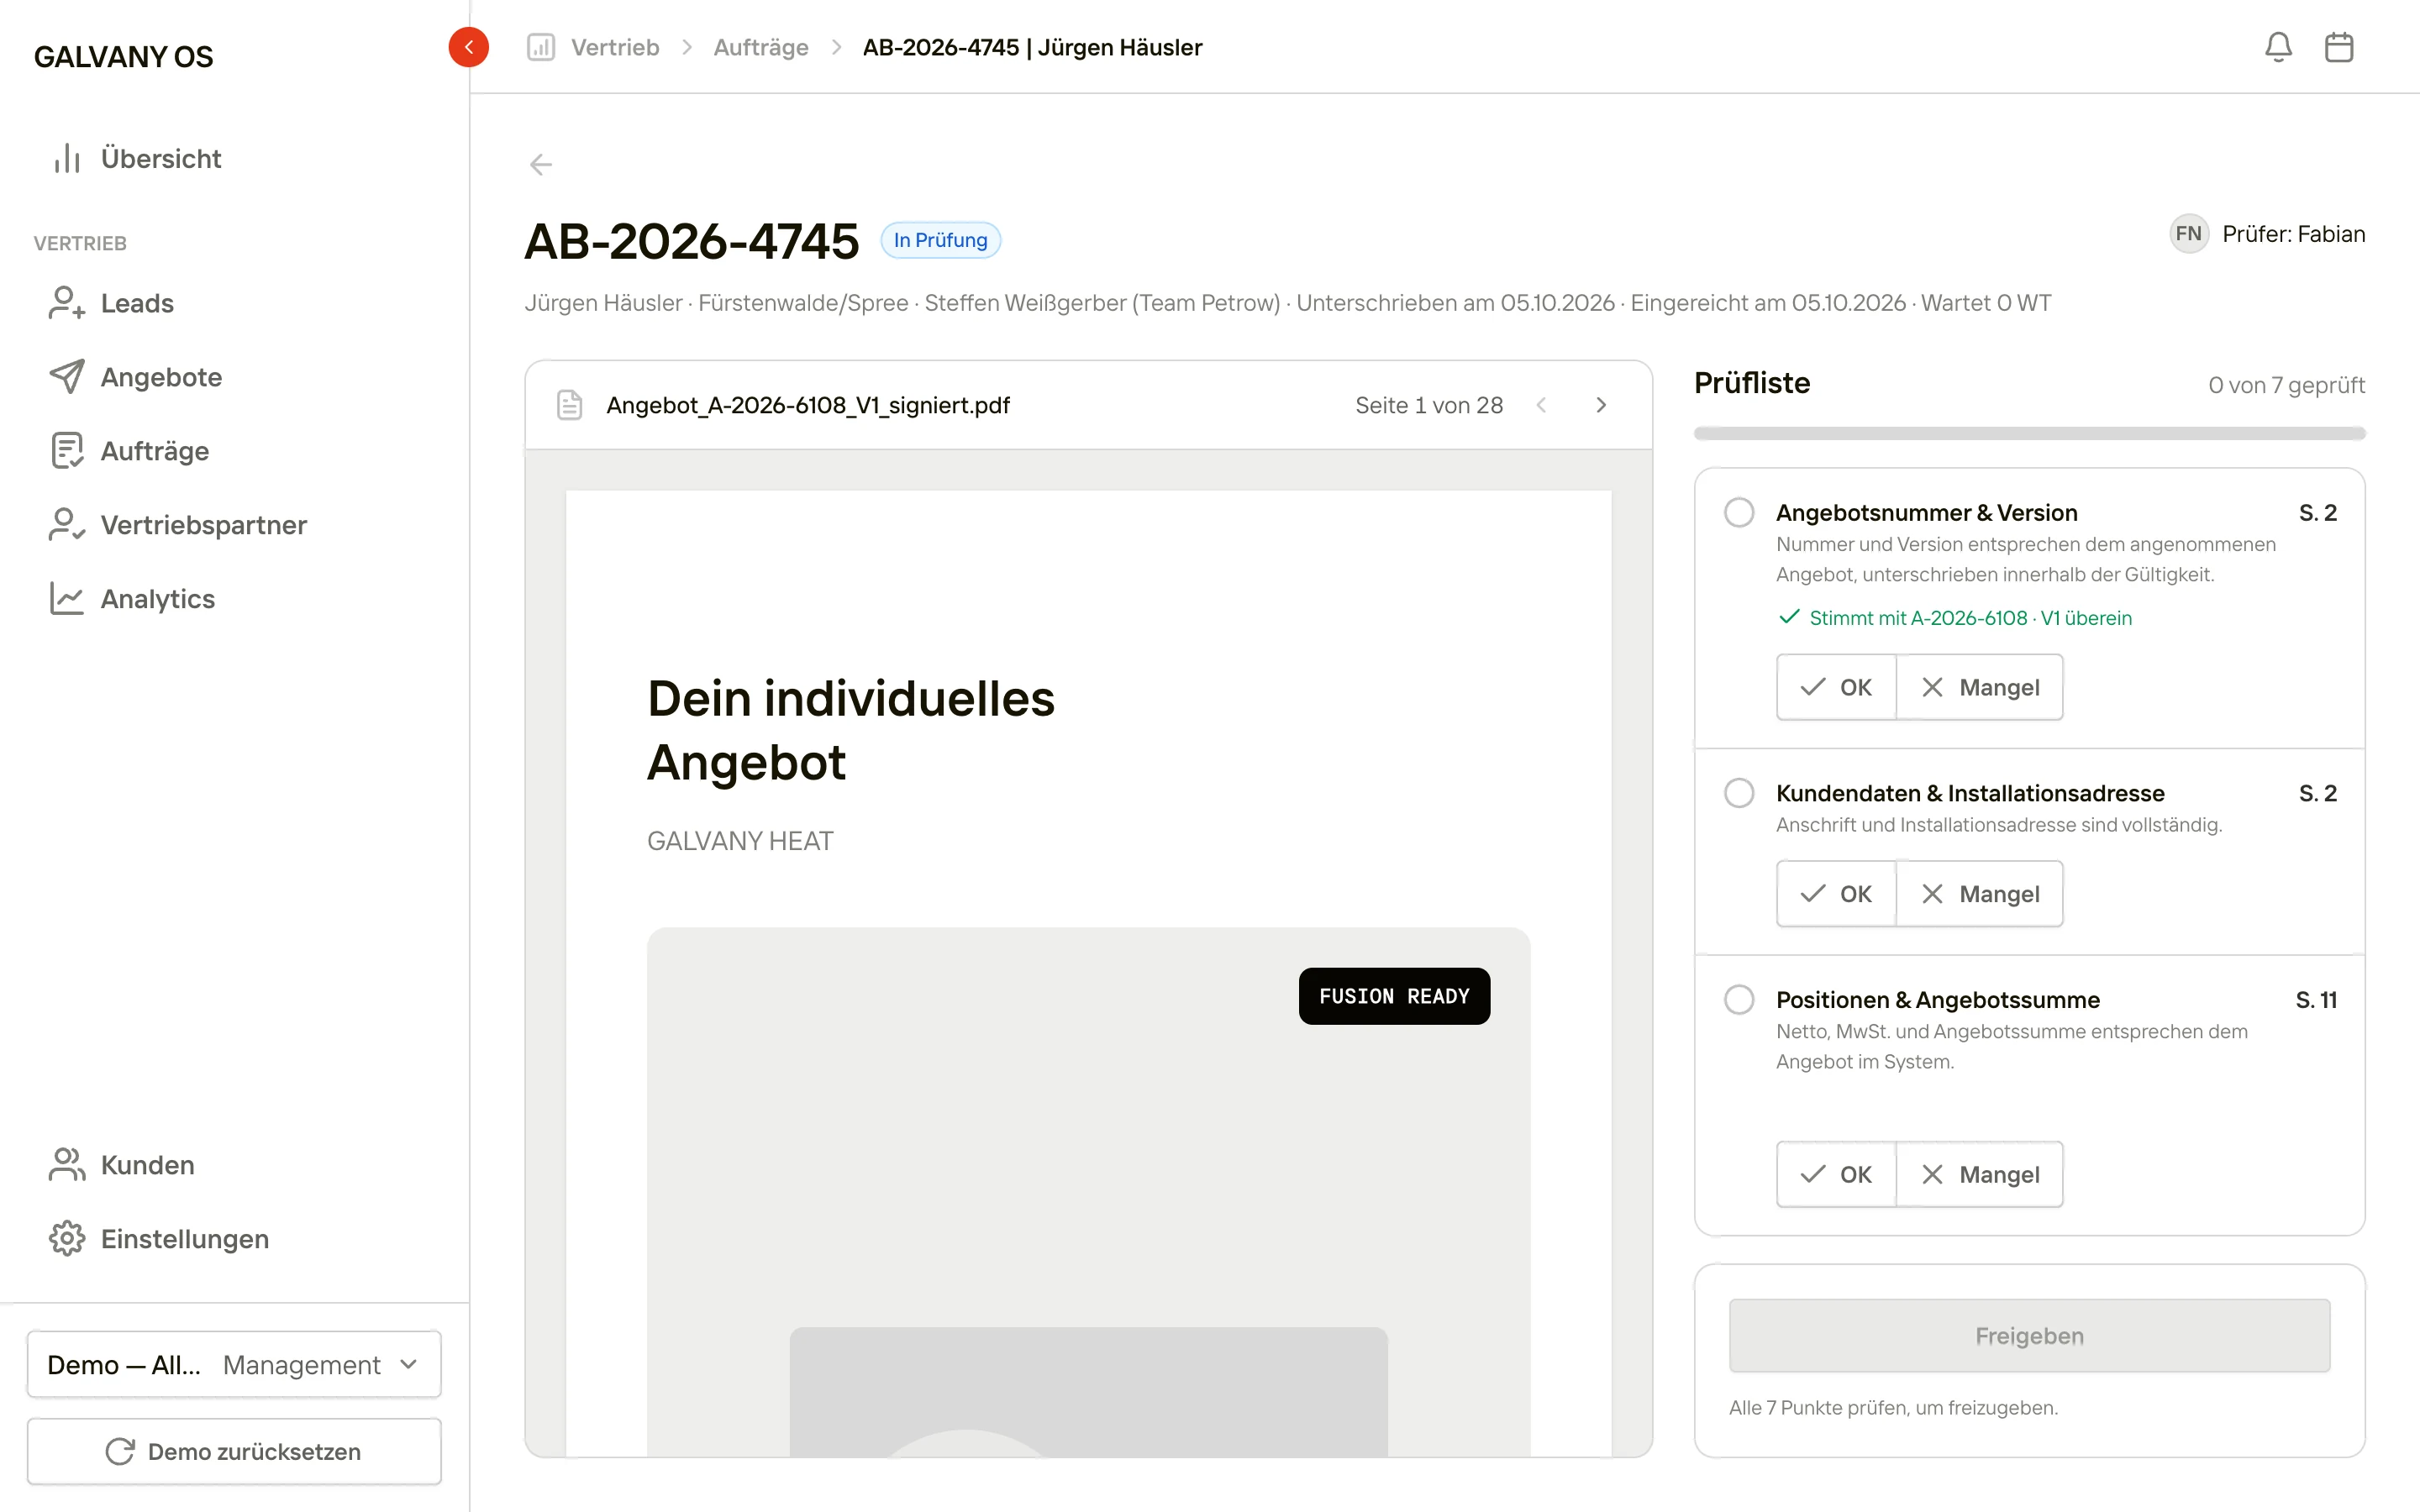
Task: Click the back arrow above AB-2026-4745
Action: click(541, 164)
